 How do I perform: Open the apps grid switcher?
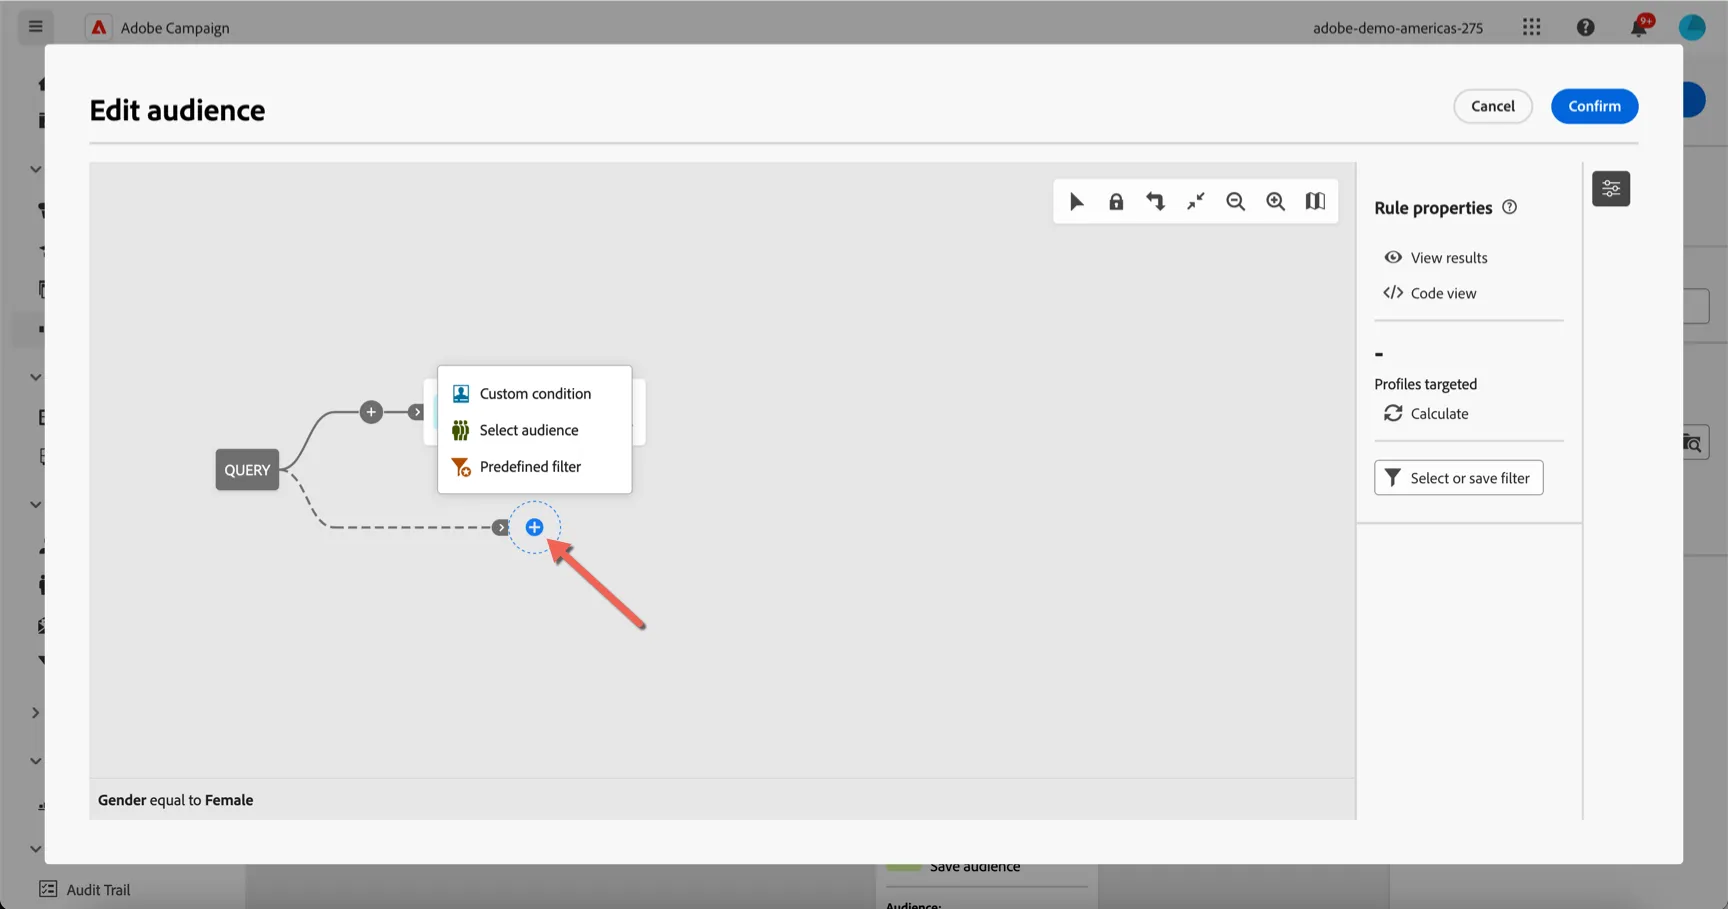pos(1531,27)
